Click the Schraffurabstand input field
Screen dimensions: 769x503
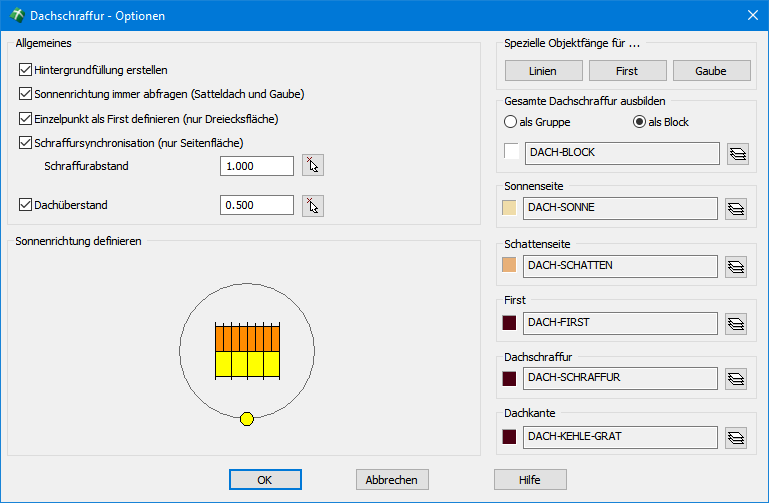pyautogui.click(x=257, y=166)
